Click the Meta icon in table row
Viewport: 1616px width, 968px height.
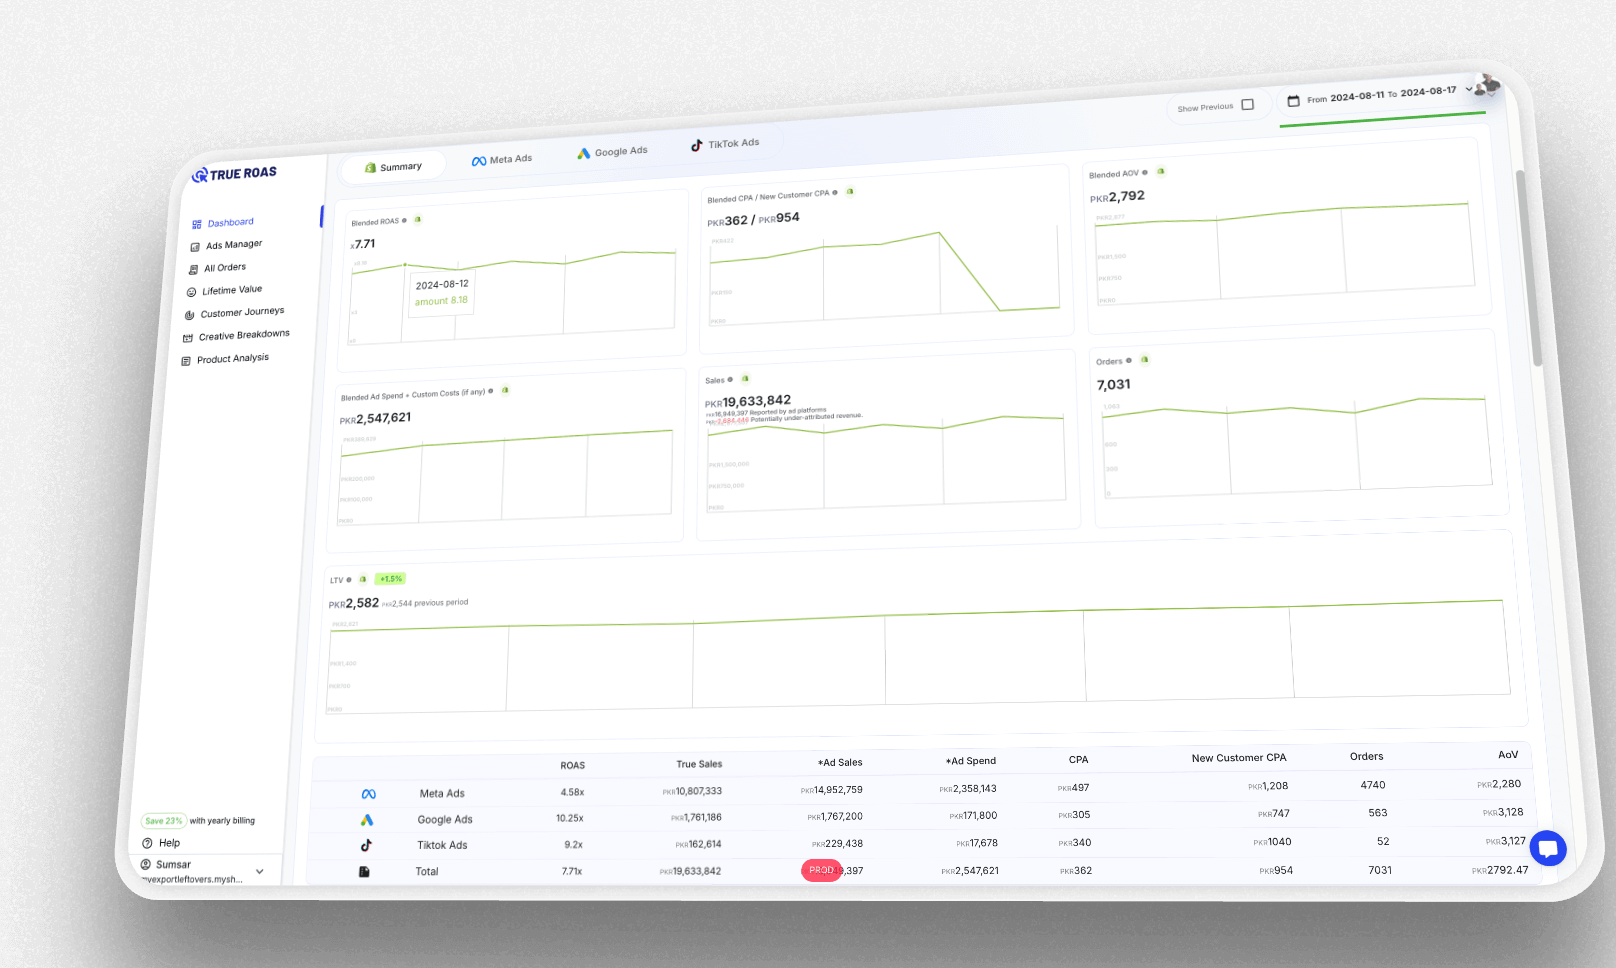click(x=368, y=794)
